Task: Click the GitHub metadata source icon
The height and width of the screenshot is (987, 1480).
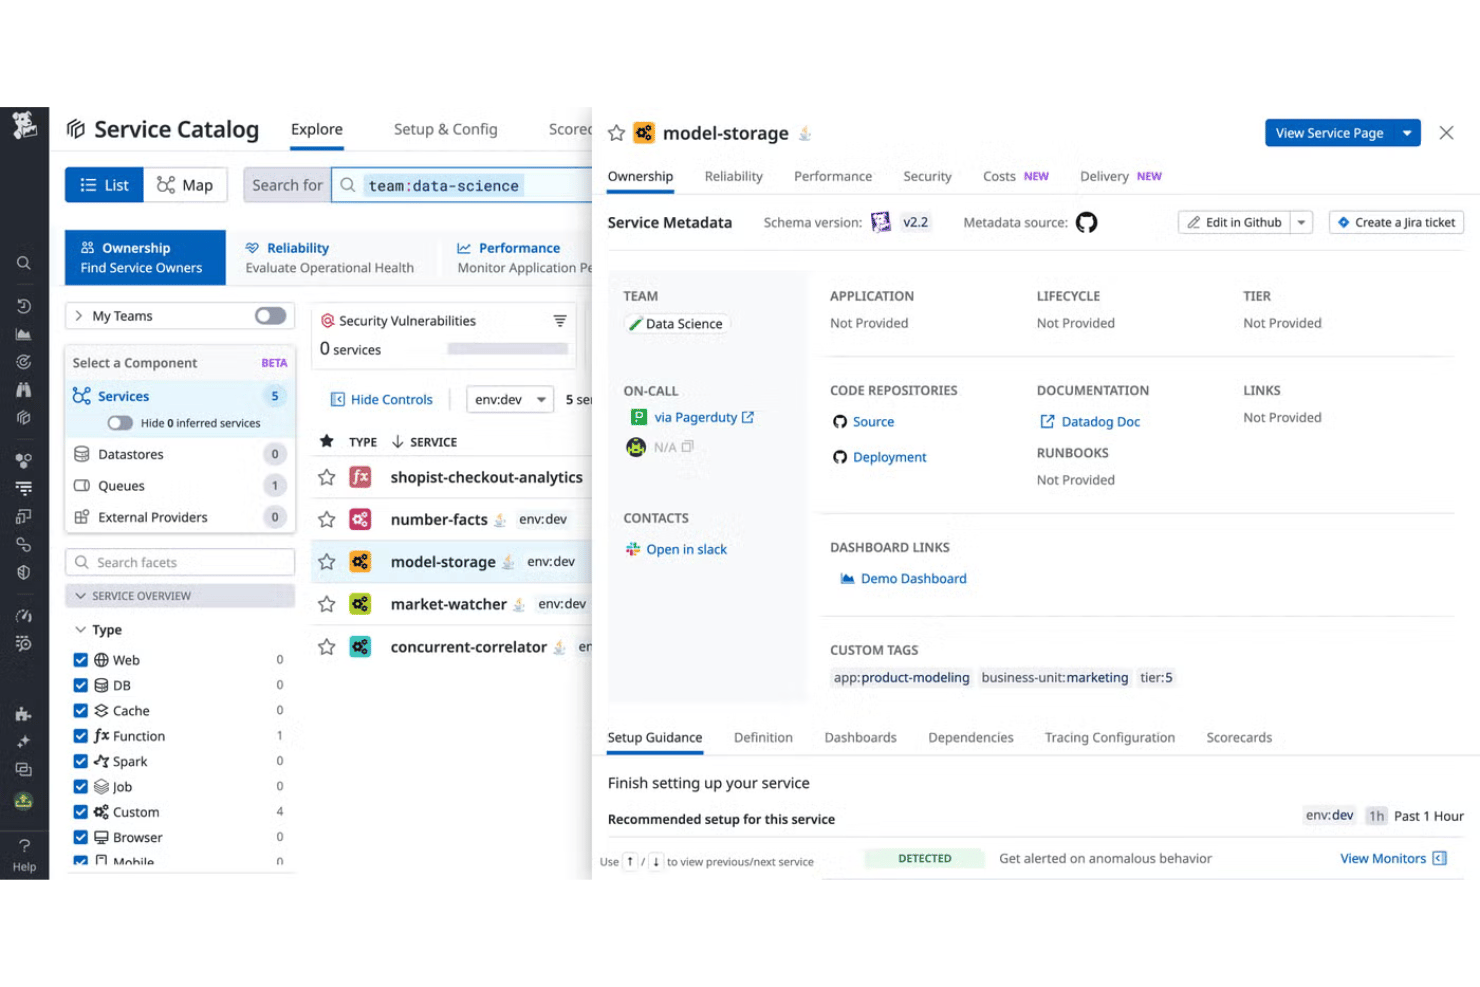Action: [1087, 222]
